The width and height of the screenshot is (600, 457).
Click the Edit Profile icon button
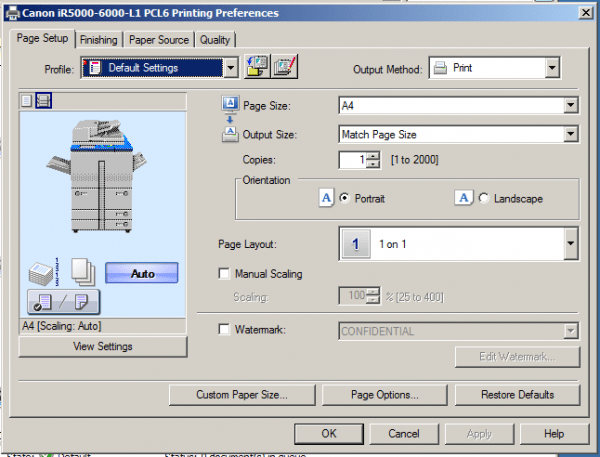[x=284, y=67]
